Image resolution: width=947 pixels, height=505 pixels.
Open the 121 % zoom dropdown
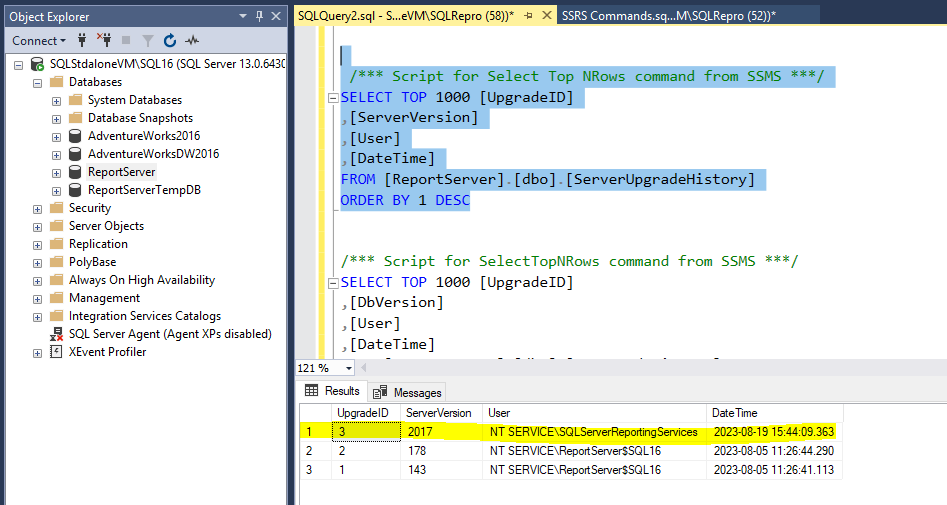[x=348, y=368]
